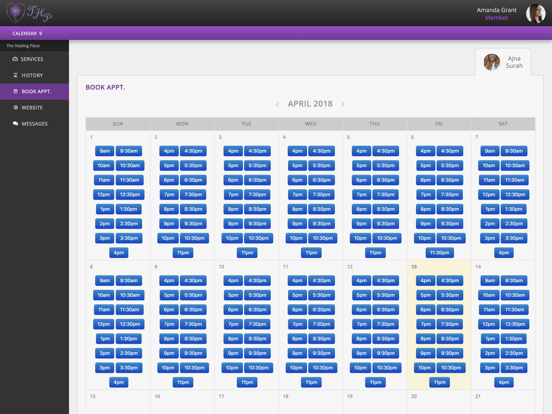552x414 pixels.
Task: Click The Healing Place label
Action: [x=23, y=46]
